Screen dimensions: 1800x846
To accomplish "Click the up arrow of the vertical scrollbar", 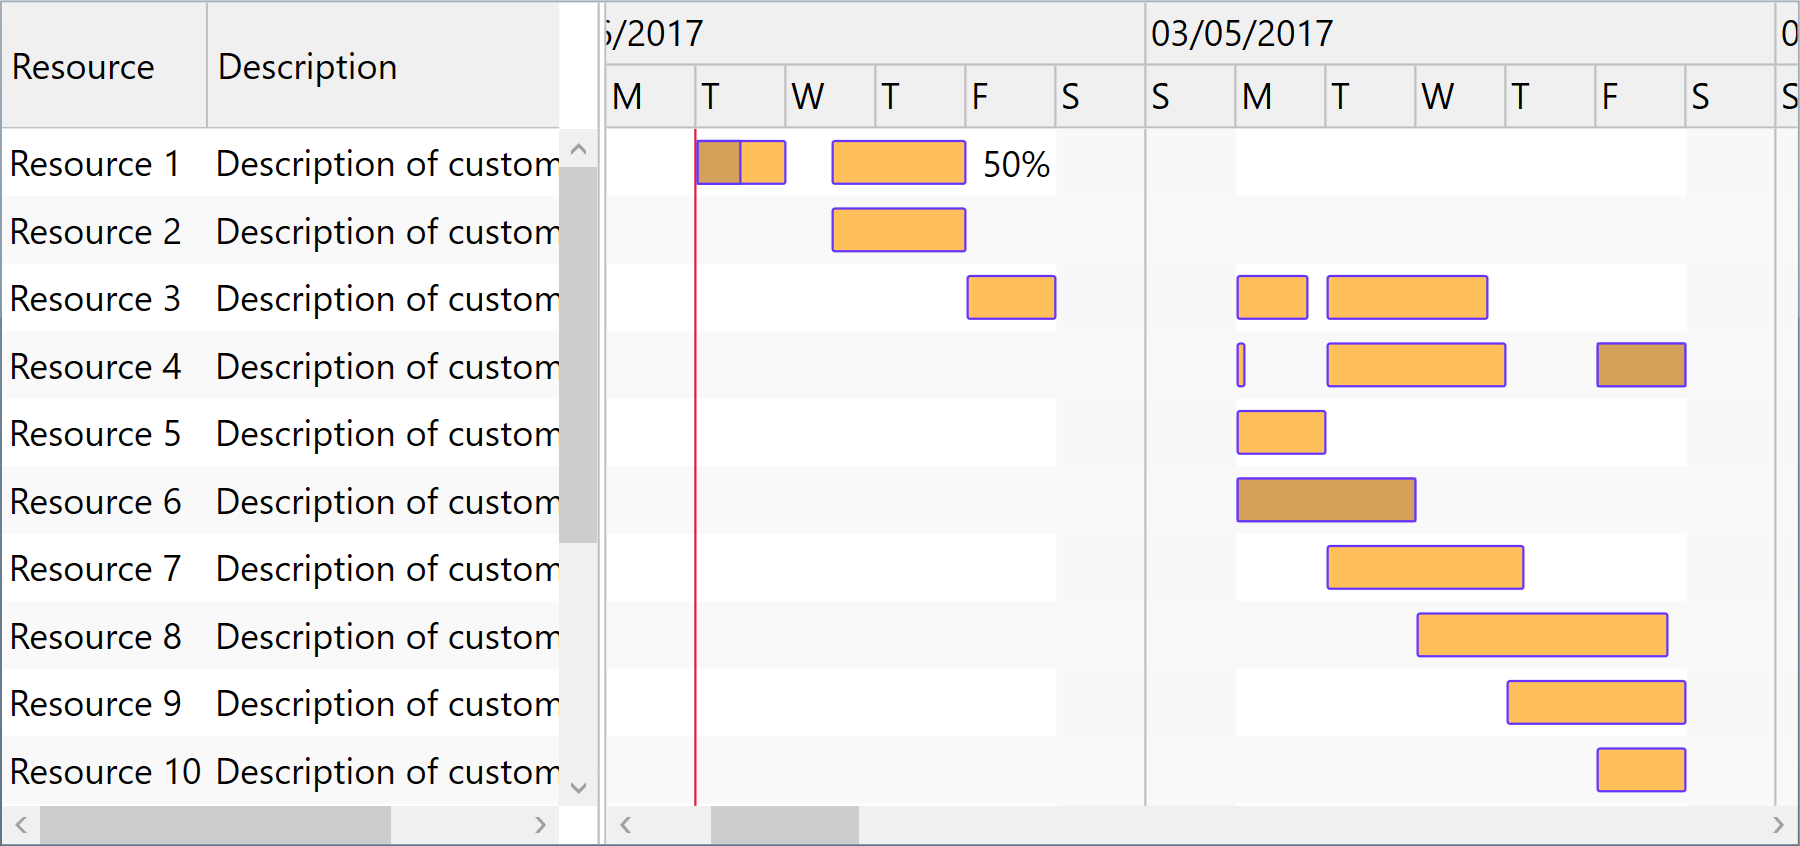I will [x=578, y=147].
